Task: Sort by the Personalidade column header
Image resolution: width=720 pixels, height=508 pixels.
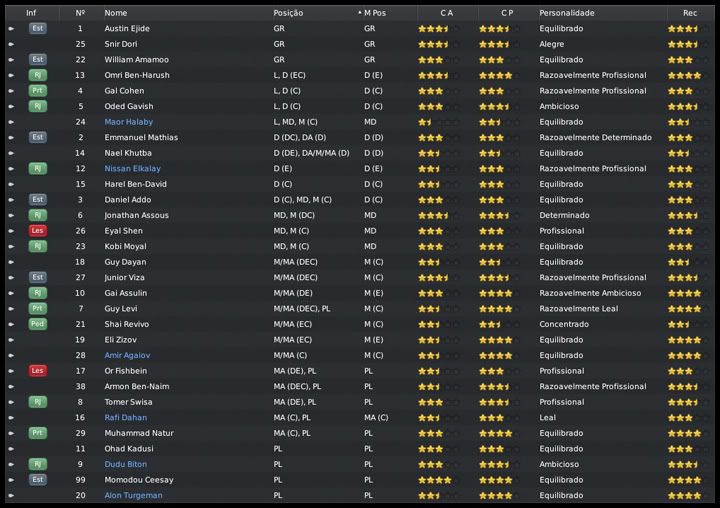Action: (x=566, y=13)
